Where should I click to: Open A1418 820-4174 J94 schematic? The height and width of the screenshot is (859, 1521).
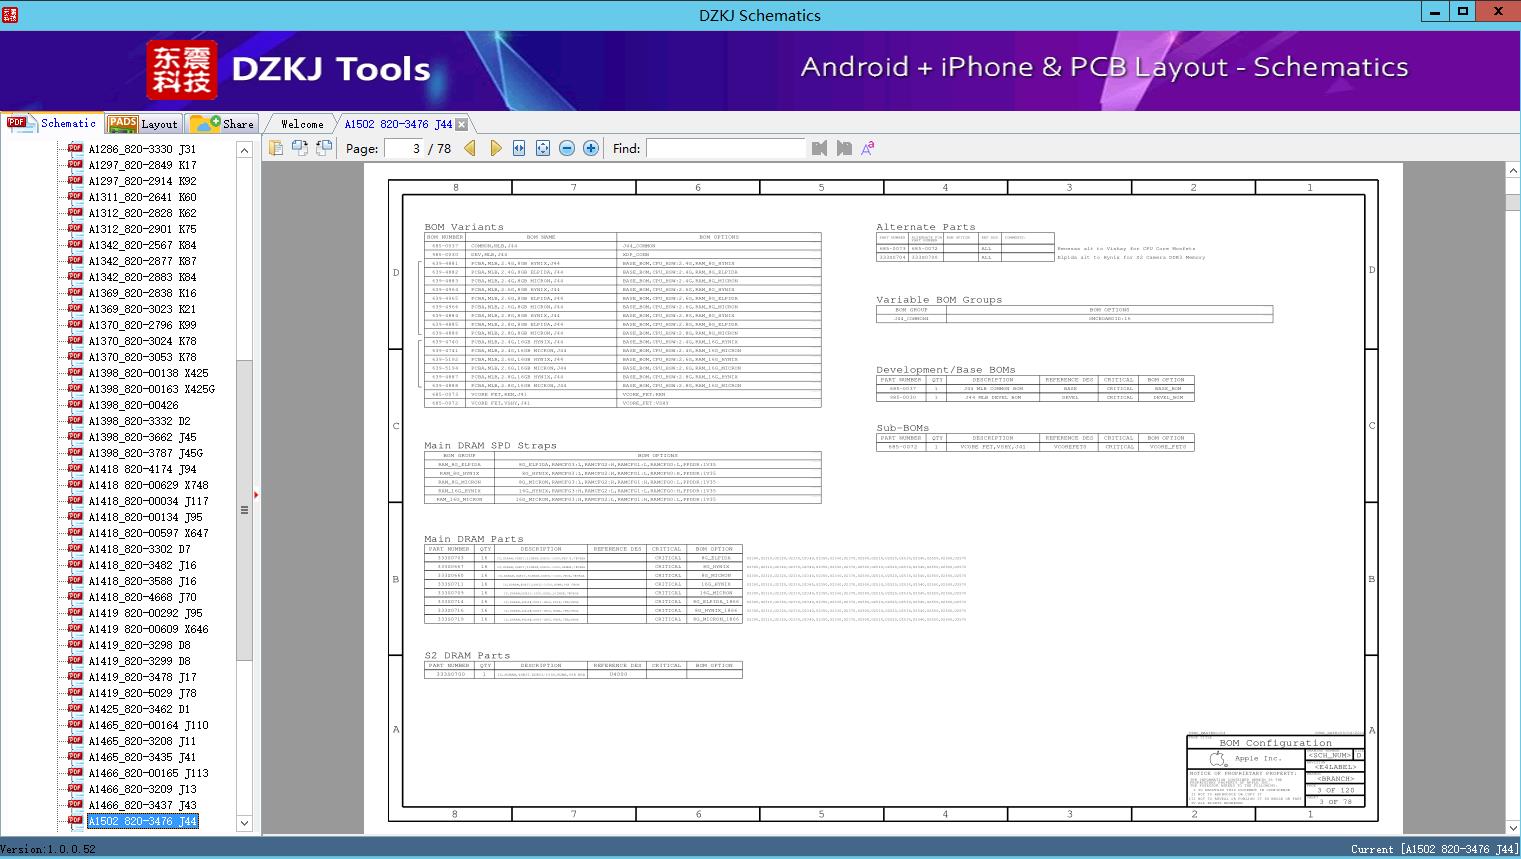(142, 469)
